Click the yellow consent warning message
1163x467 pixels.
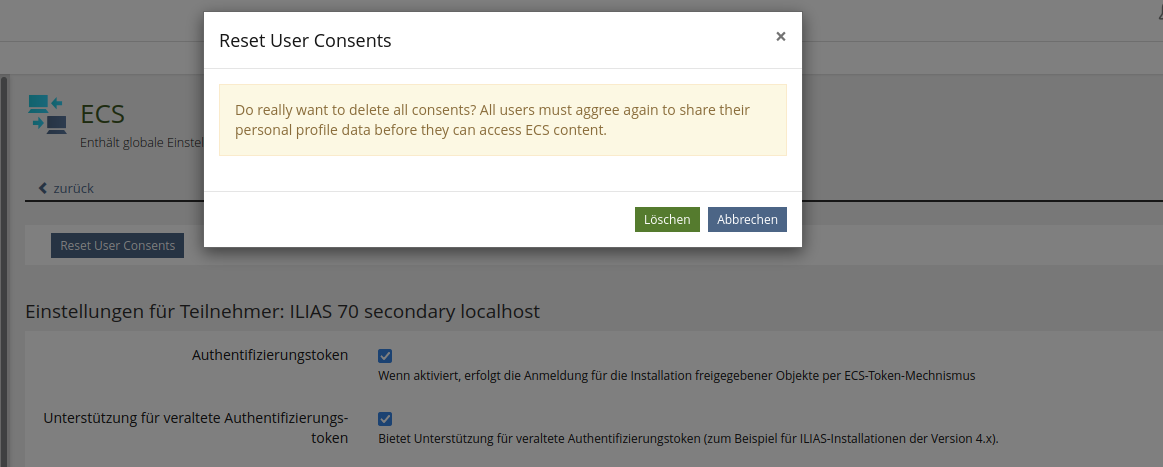tap(502, 120)
